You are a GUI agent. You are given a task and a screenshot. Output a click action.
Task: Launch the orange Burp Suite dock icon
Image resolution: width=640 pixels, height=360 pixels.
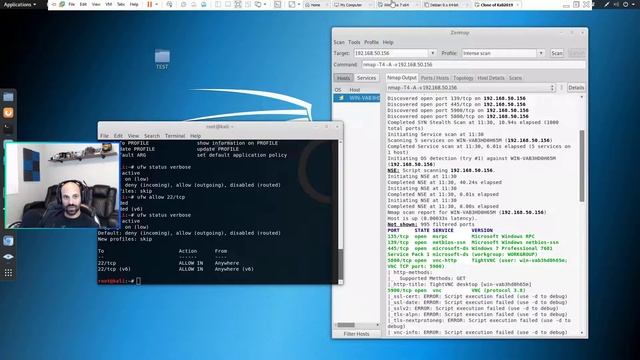point(8,113)
